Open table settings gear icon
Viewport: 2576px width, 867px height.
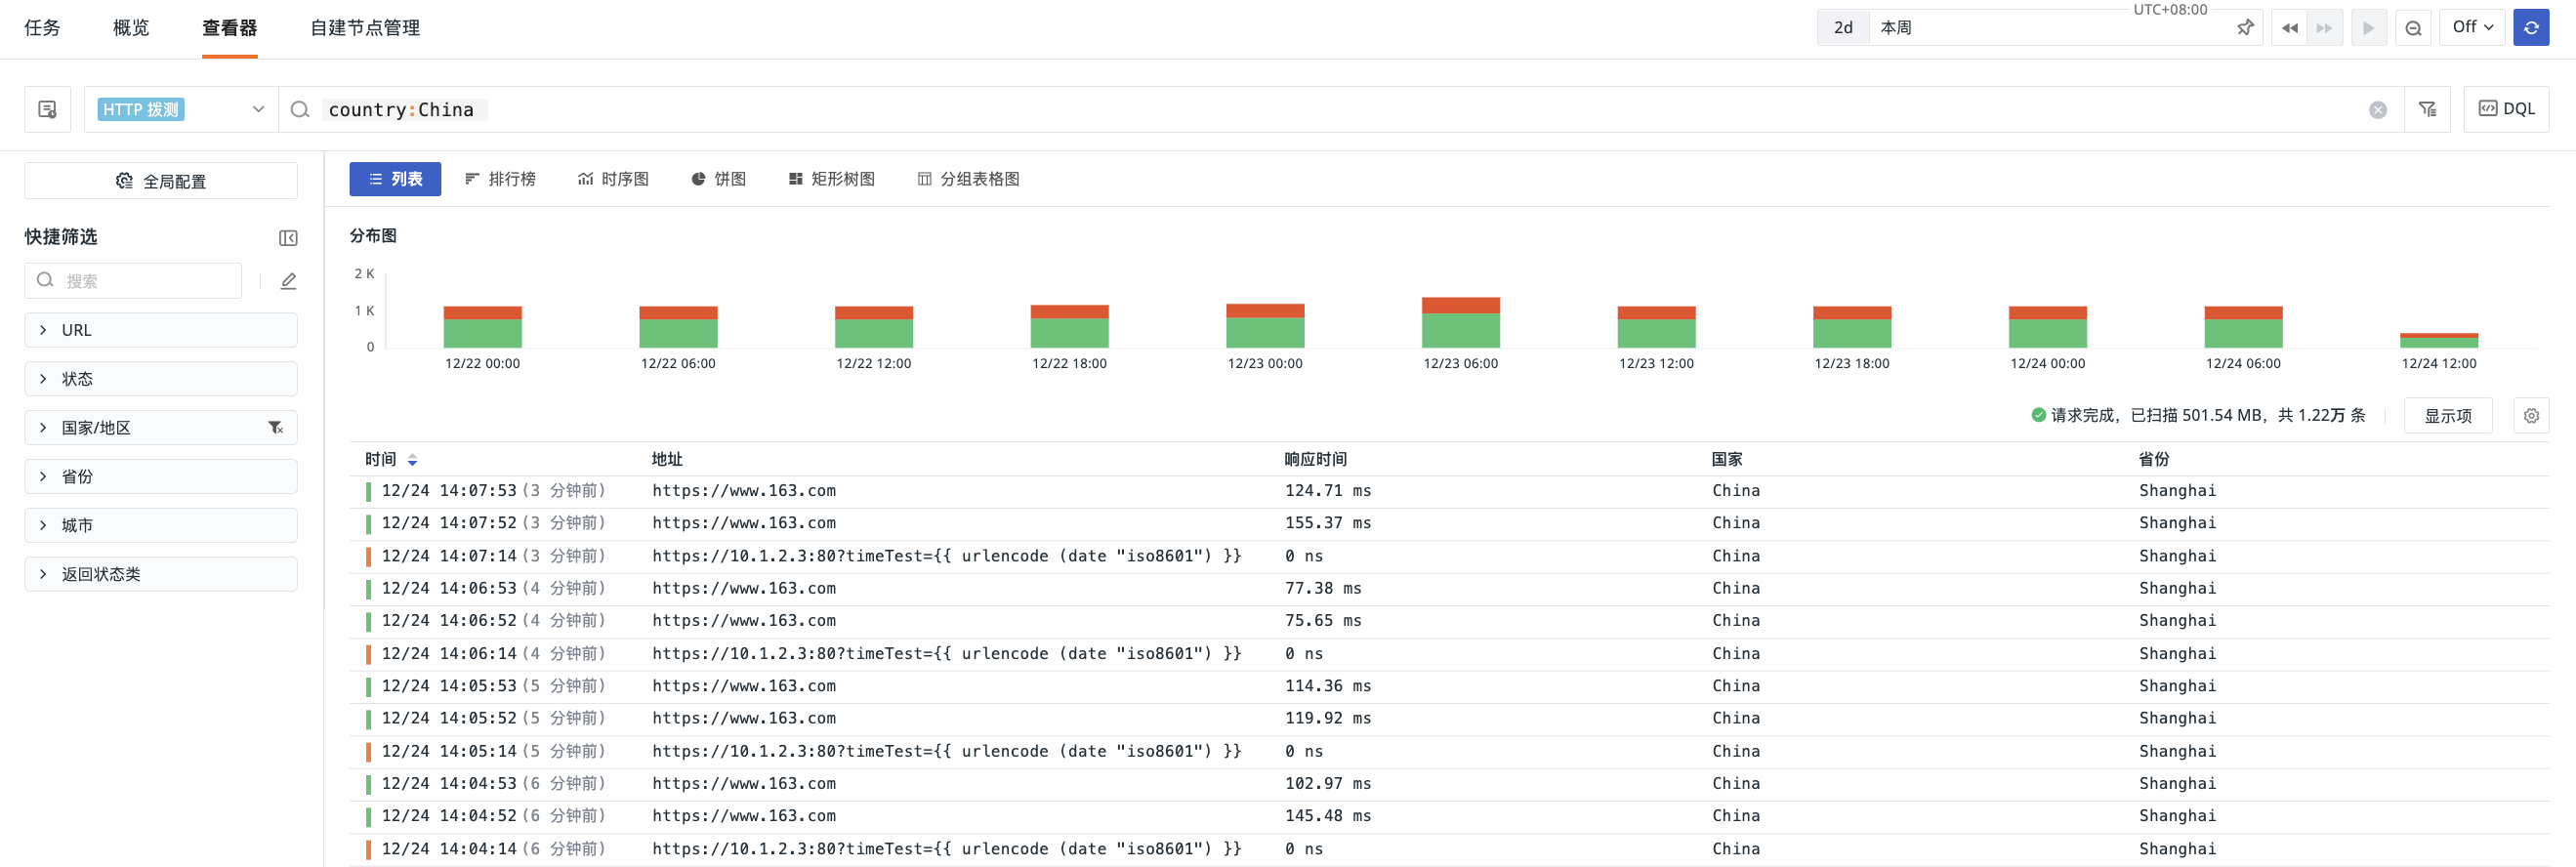pyautogui.click(x=2530, y=416)
